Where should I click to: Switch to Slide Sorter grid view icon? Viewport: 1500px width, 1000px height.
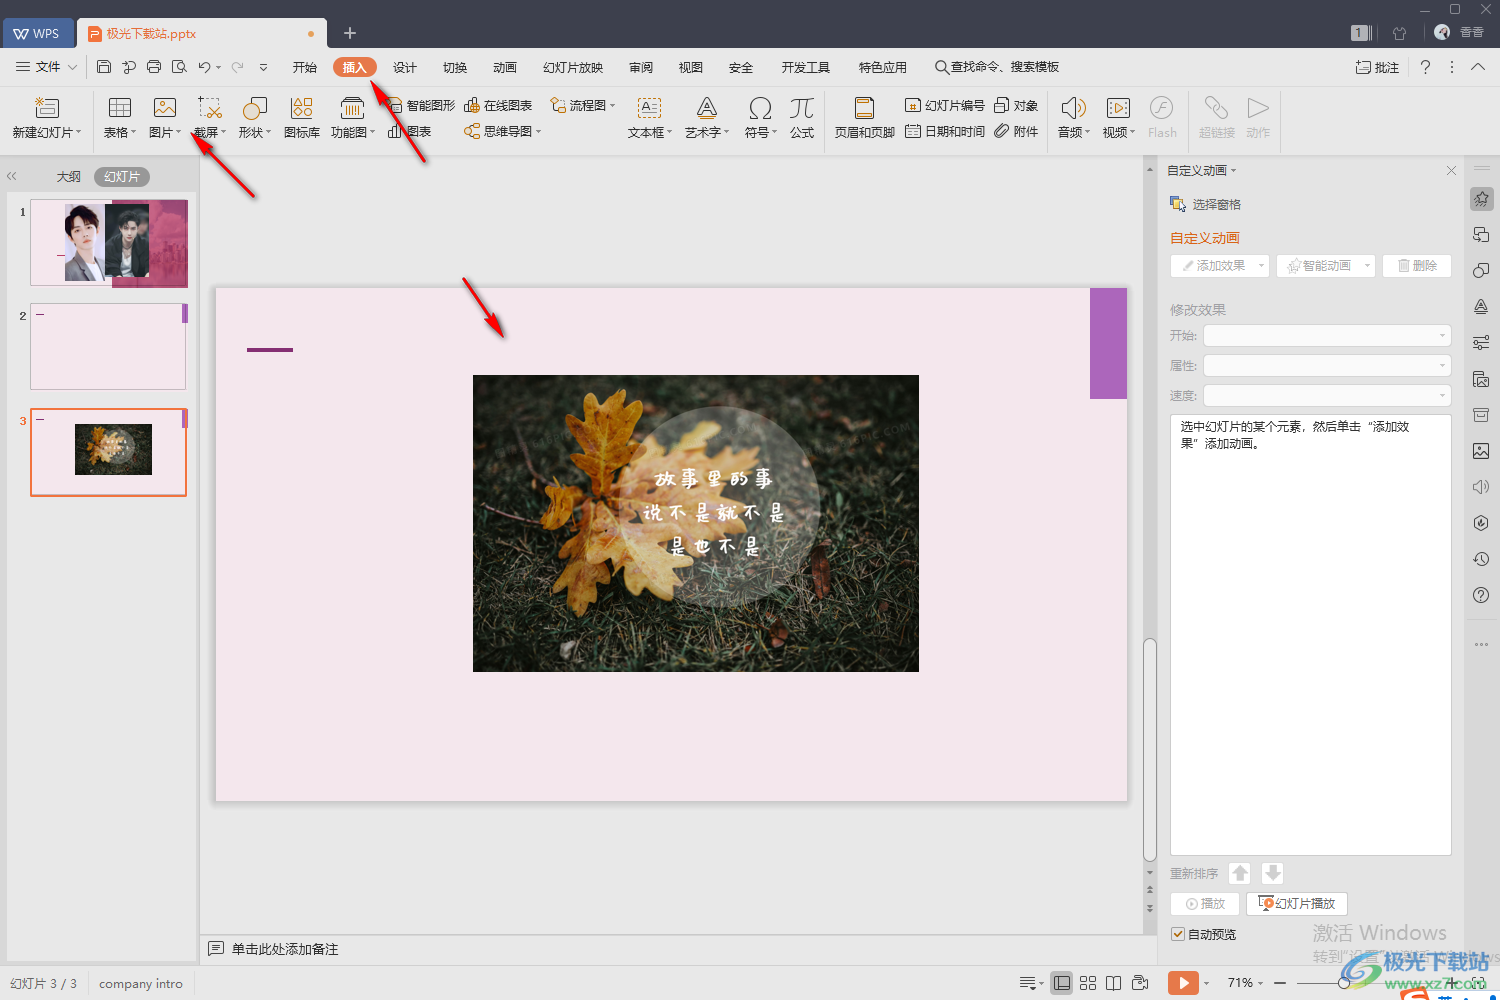(x=1088, y=983)
